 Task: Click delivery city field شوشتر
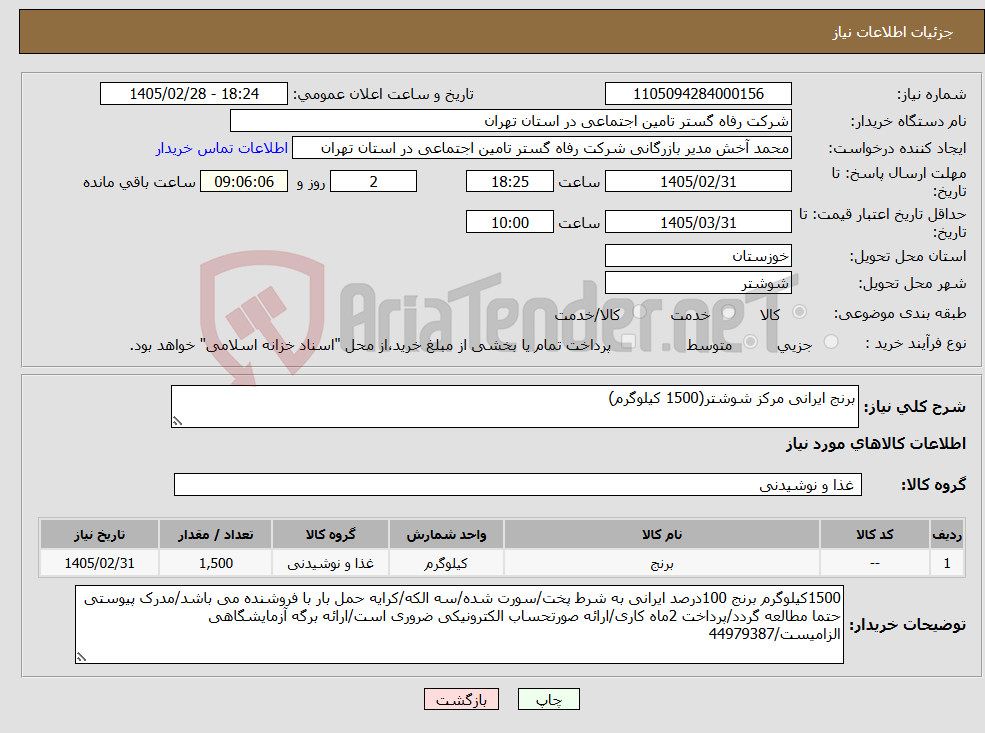(x=698, y=283)
